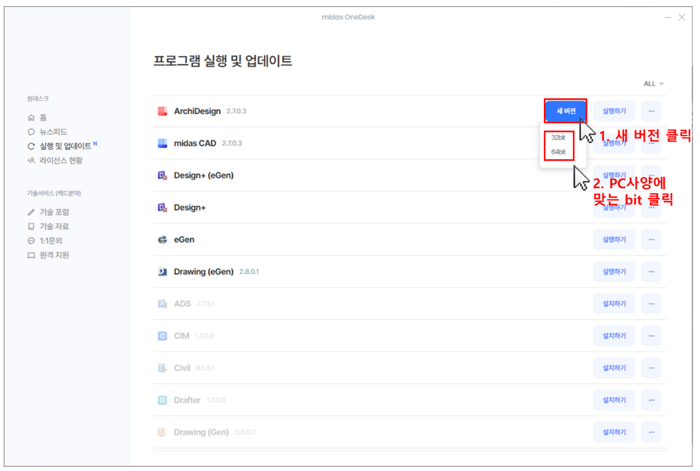Choose 64bit from the version popup
The width and height of the screenshot is (700, 471).
pyautogui.click(x=558, y=152)
